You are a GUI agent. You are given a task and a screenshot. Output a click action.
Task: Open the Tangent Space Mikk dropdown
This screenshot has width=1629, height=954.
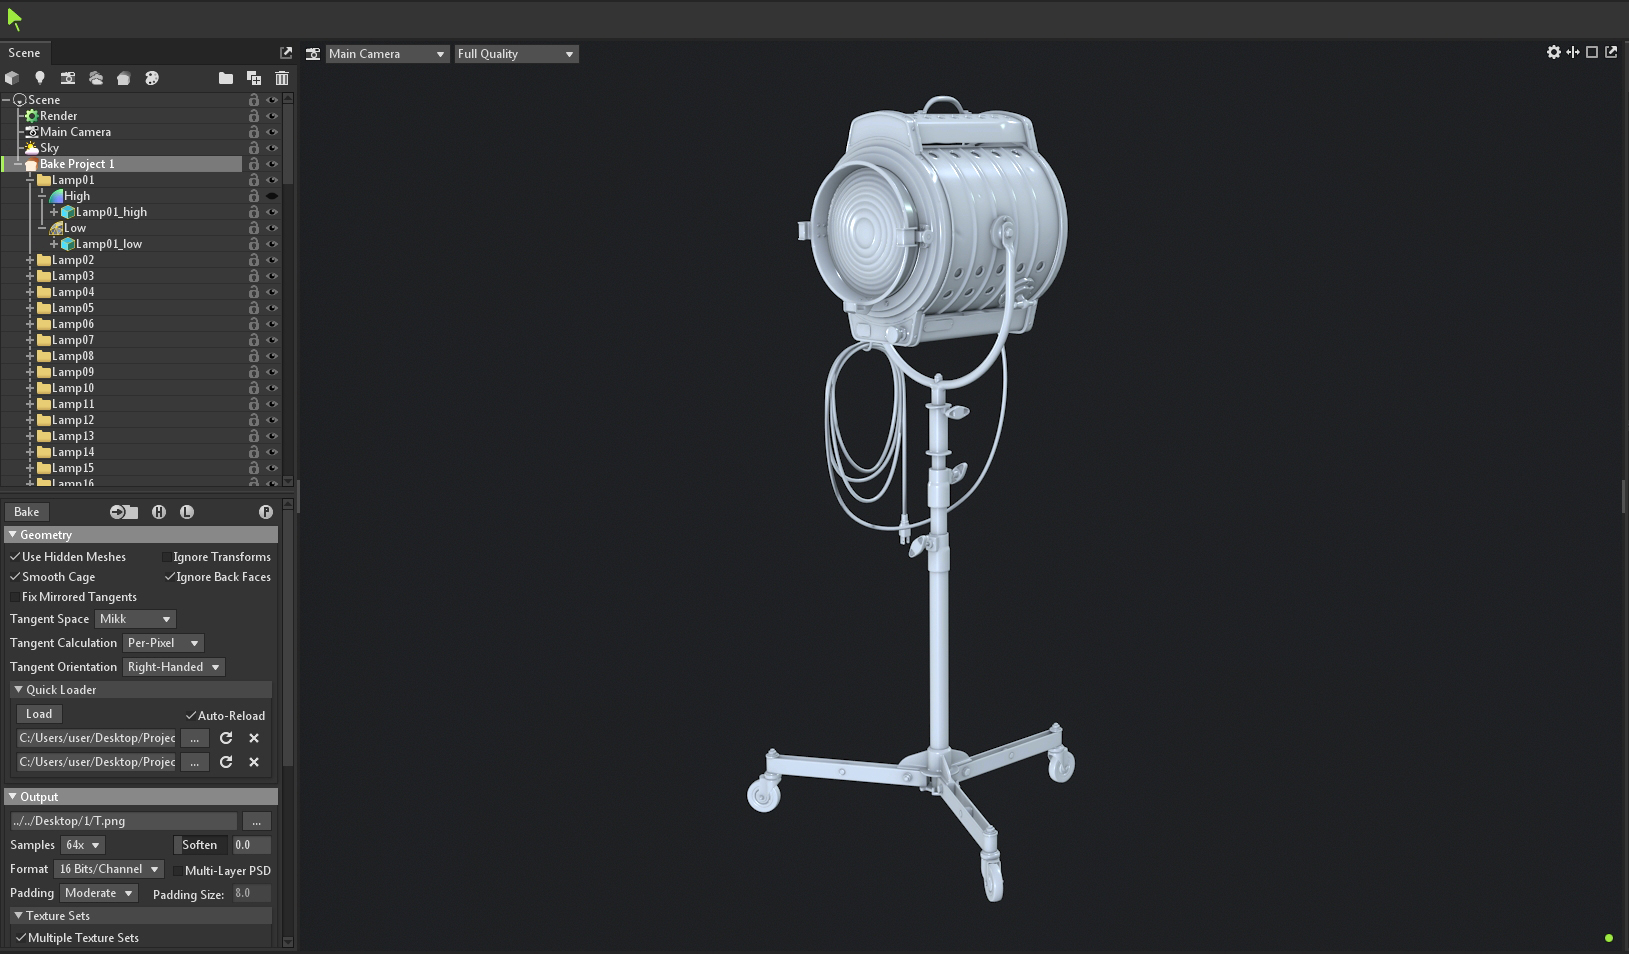[135, 619]
